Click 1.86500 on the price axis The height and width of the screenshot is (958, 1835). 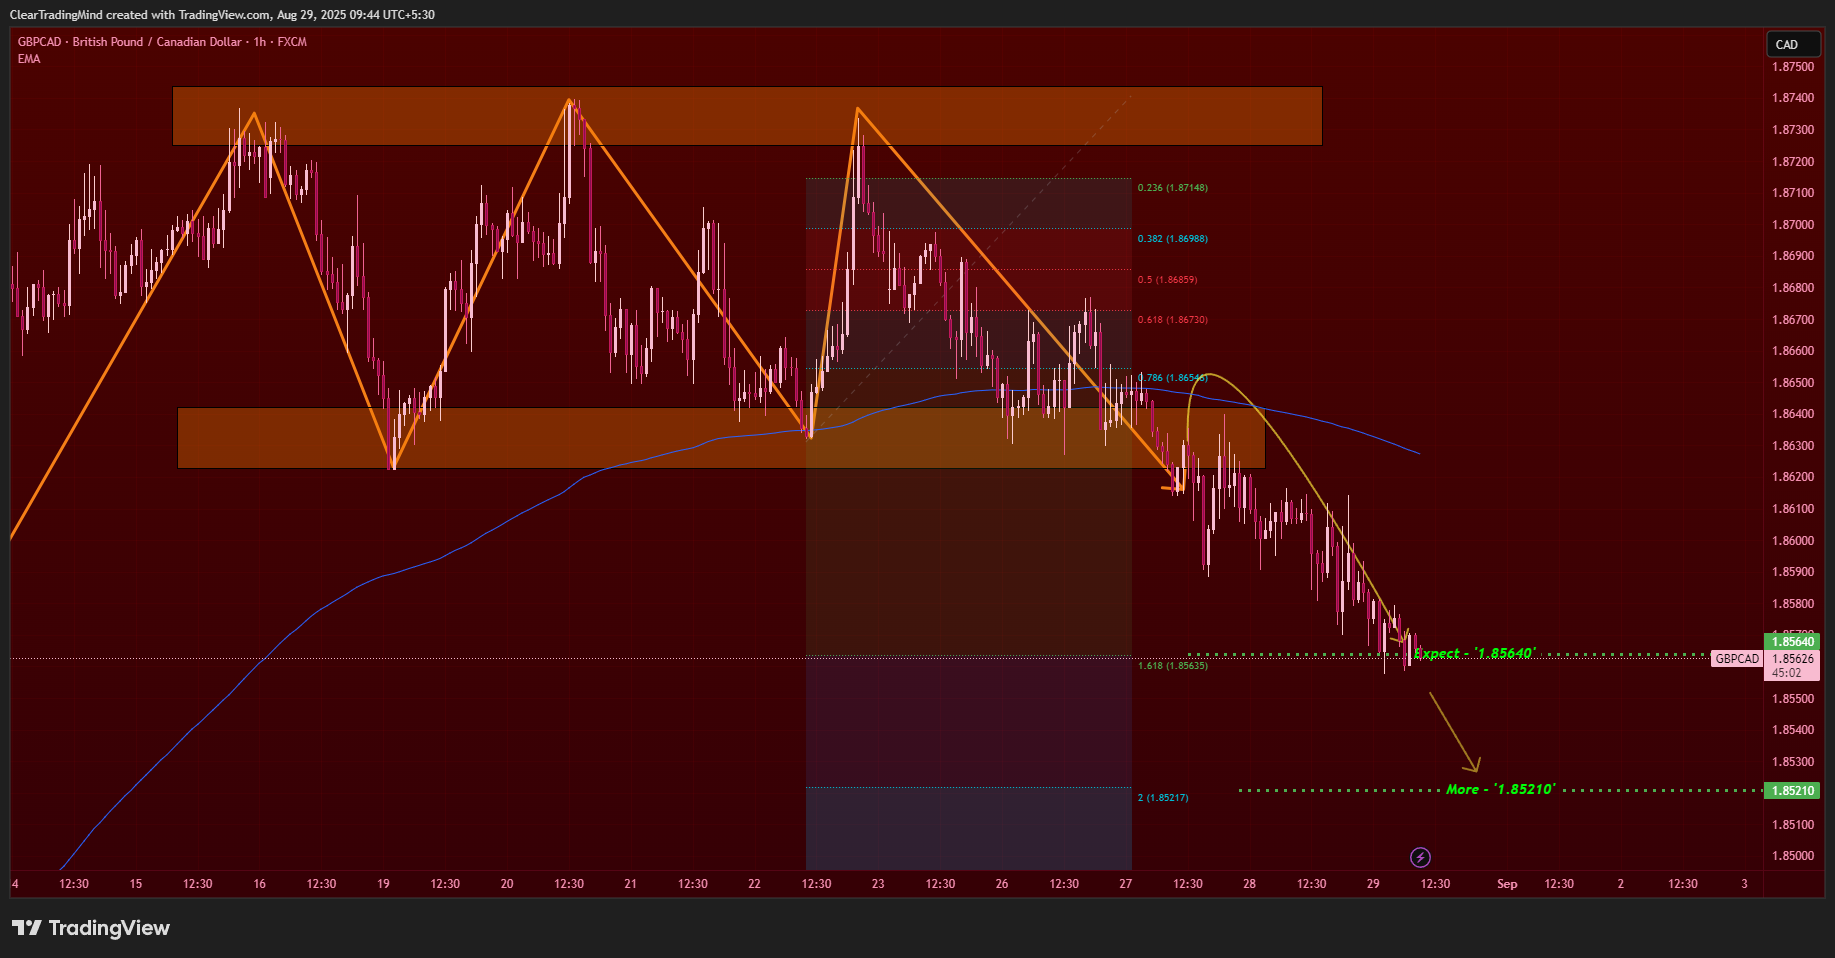pos(1792,383)
